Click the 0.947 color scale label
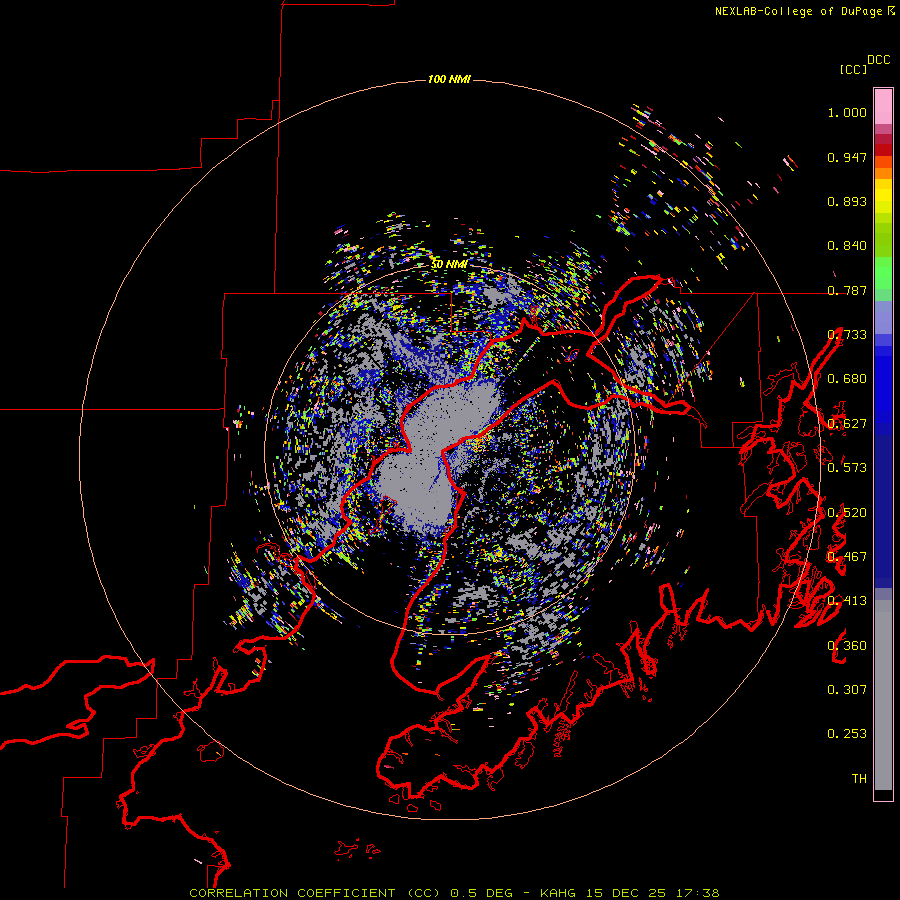This screenshot has height=900, width=900. click(847, 157)
